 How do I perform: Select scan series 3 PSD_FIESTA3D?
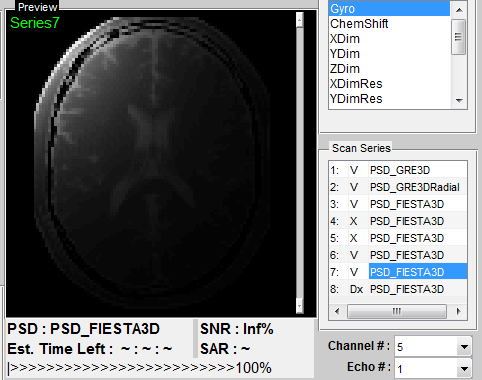398,204
